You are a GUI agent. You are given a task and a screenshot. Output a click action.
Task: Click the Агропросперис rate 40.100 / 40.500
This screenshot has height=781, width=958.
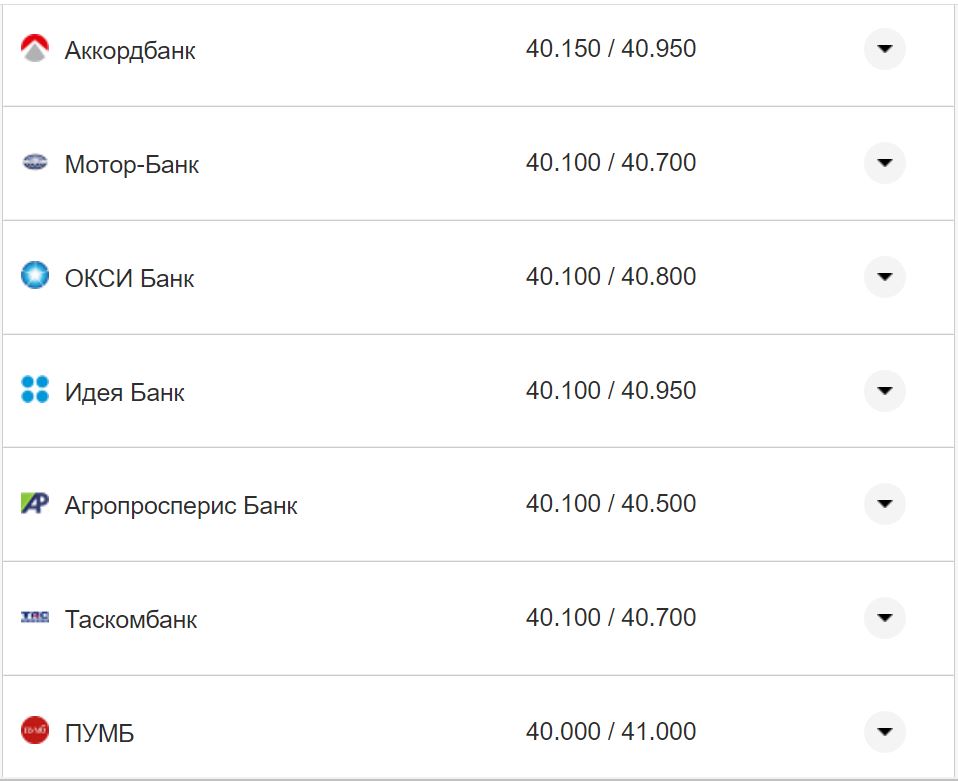click(610, 503)
